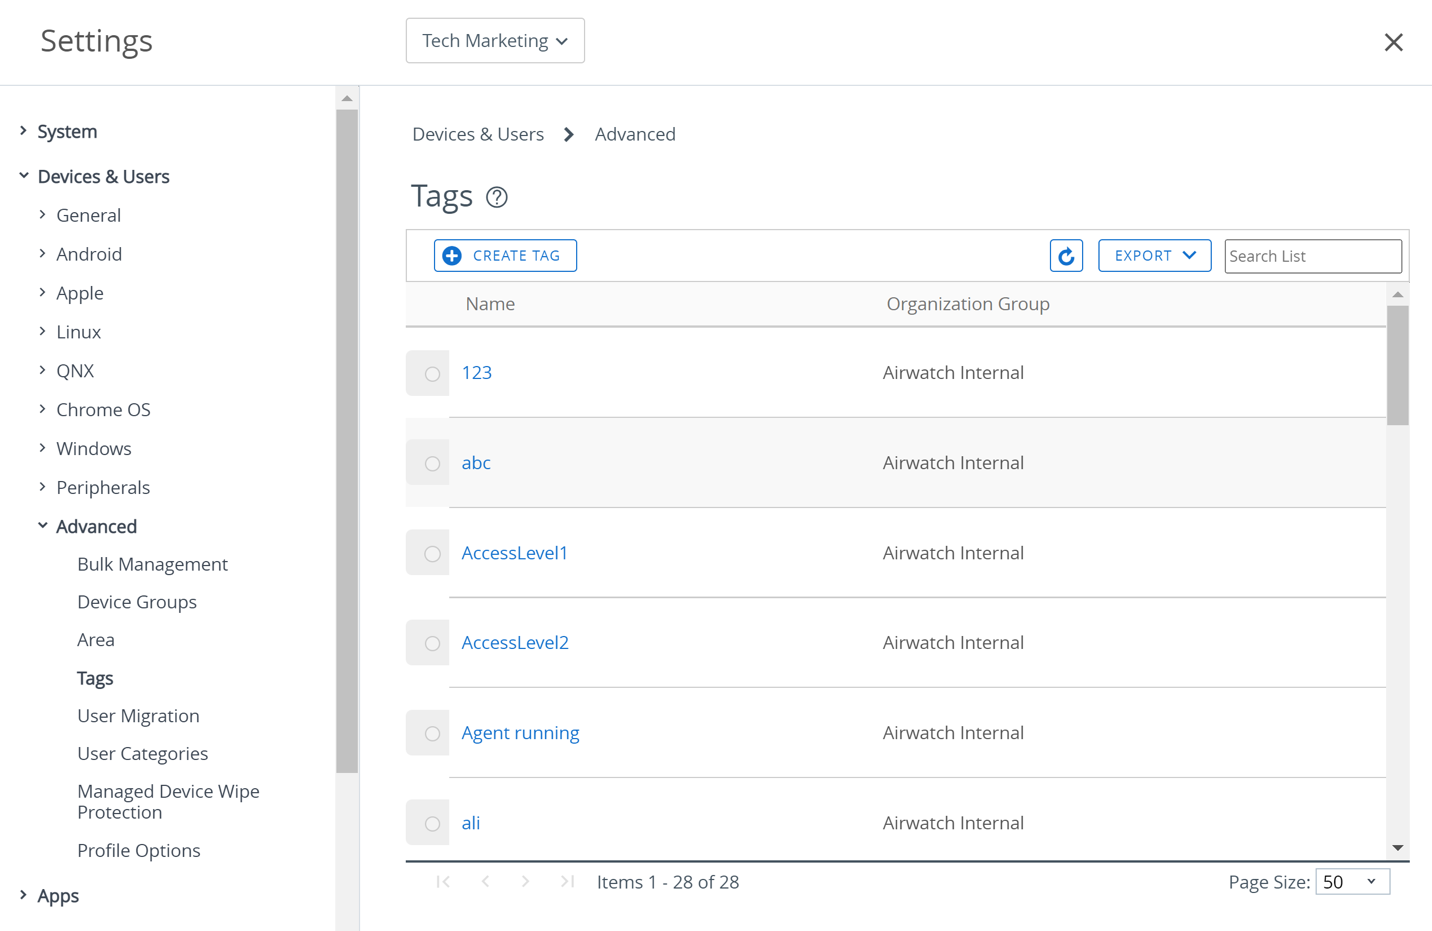Click the Devices & Users breadcrumb
Viewport: 1432px width, 931px height.
click(x=477, y=133)
